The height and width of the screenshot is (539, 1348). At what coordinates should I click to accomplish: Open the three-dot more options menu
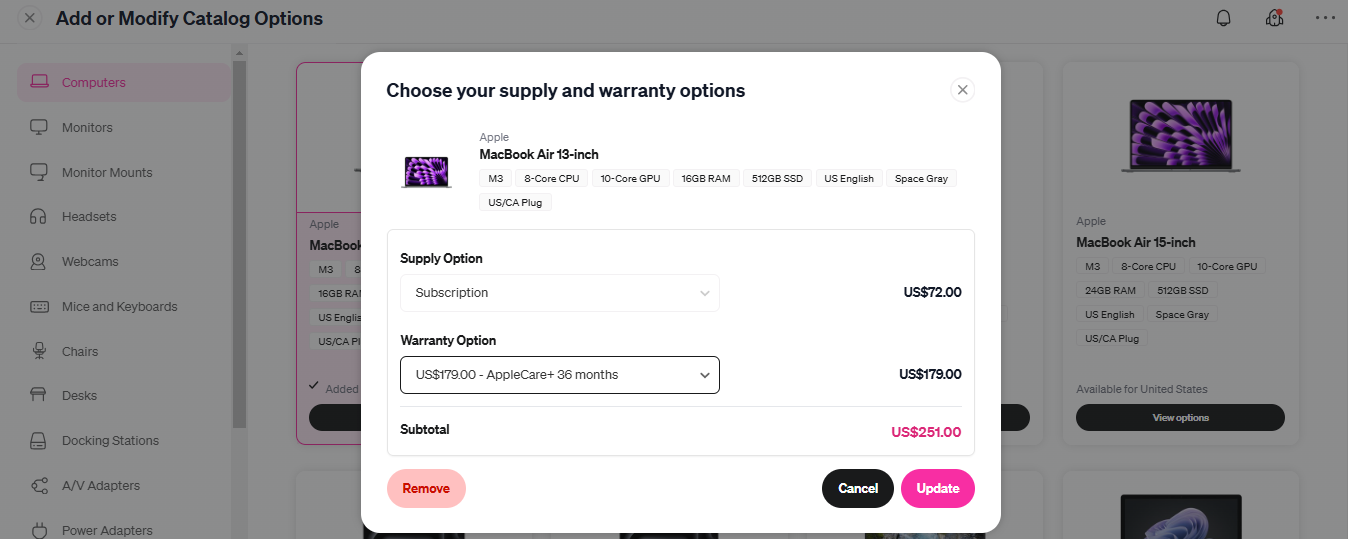pyautogui.click(x=1325, y=18)
